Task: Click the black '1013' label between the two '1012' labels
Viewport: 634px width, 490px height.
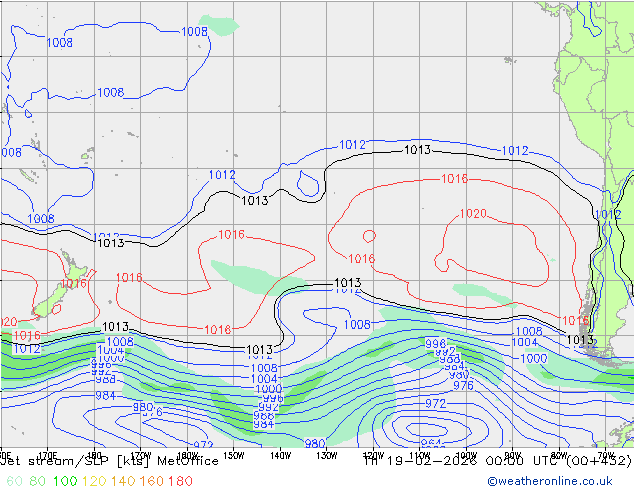Action: [x=418, y=150]
